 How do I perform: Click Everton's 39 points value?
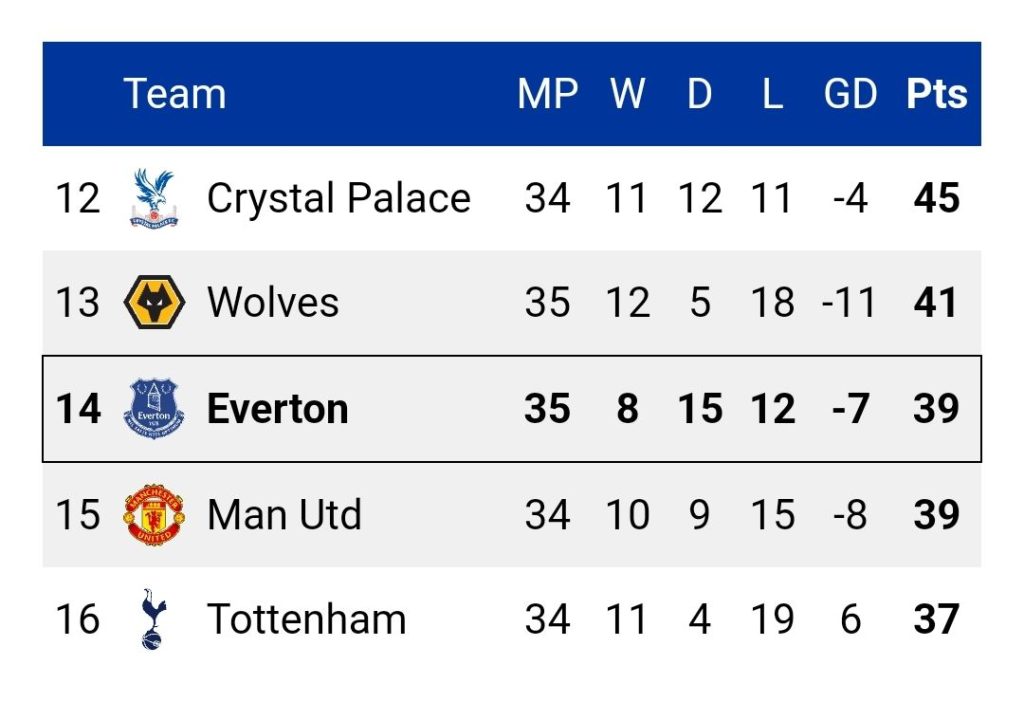(x=936, y=409)
